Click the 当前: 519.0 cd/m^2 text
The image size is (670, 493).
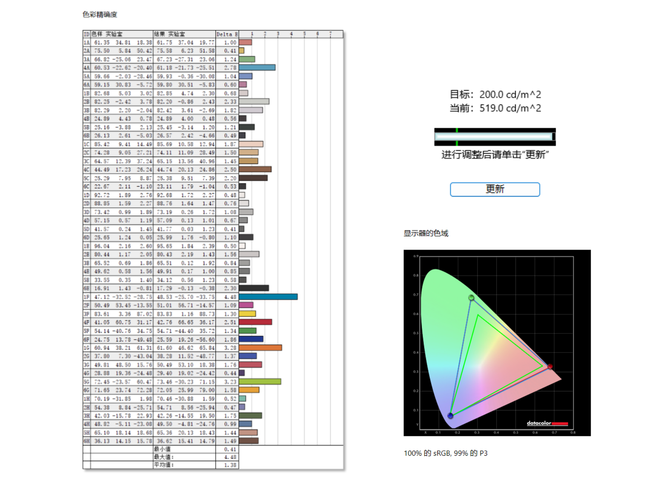point(495,108)
